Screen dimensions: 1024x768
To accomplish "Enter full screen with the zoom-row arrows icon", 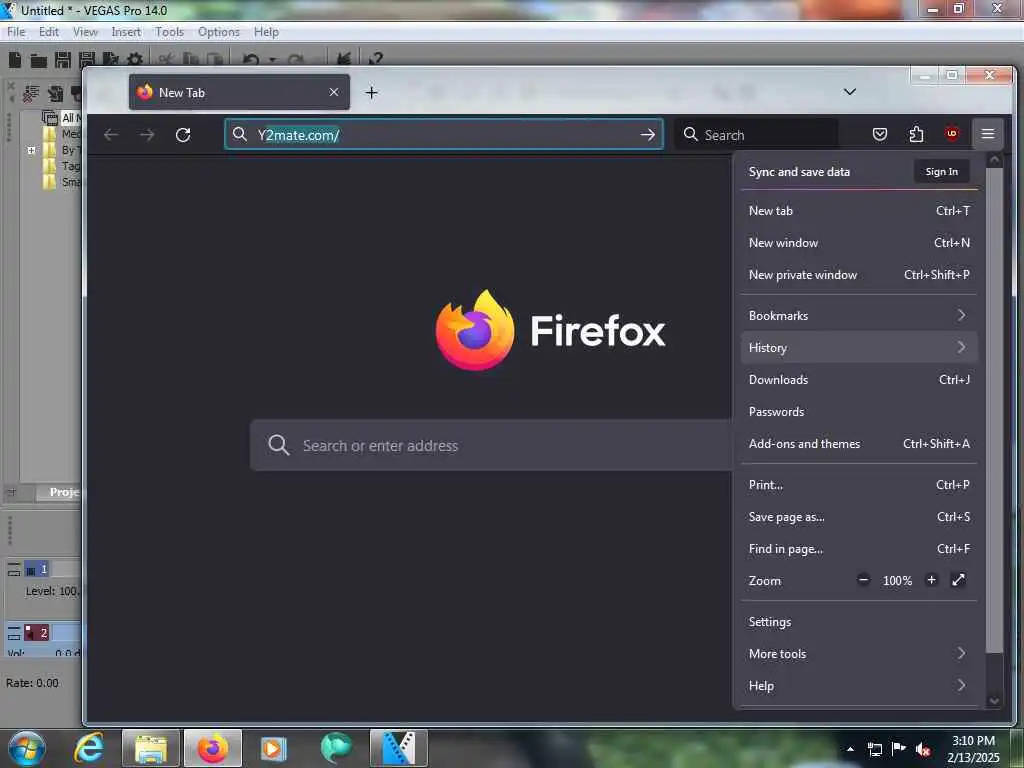I will [958, 580].
